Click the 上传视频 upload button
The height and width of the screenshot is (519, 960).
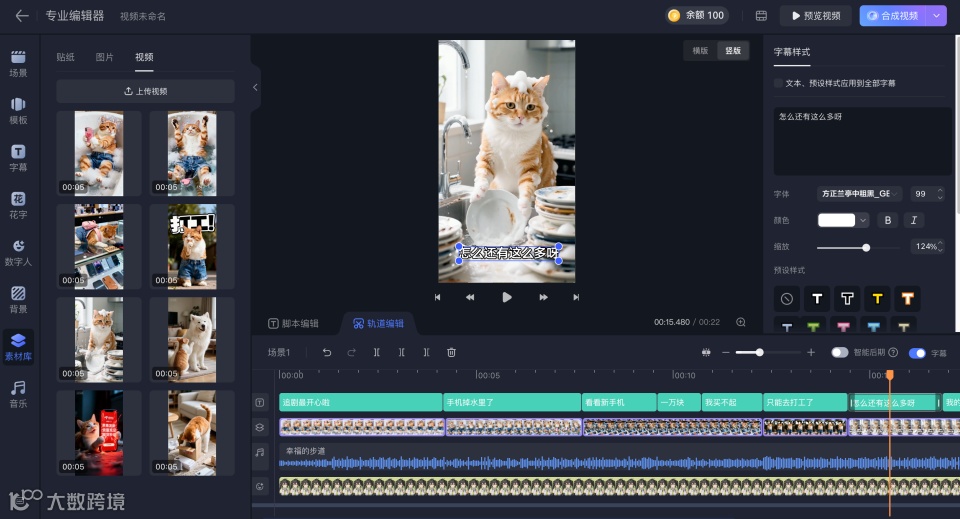pyautogui.click(x=145, y=91)
